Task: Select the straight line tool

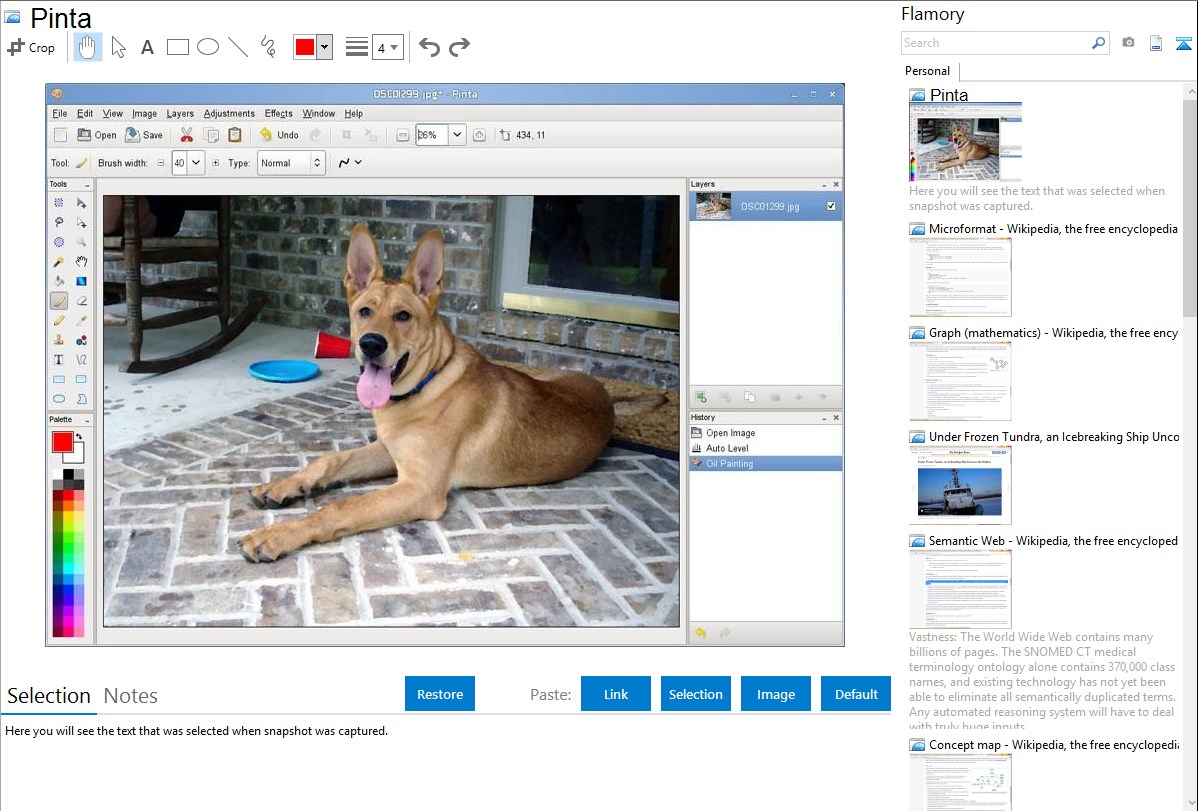Action: (238, 47)
